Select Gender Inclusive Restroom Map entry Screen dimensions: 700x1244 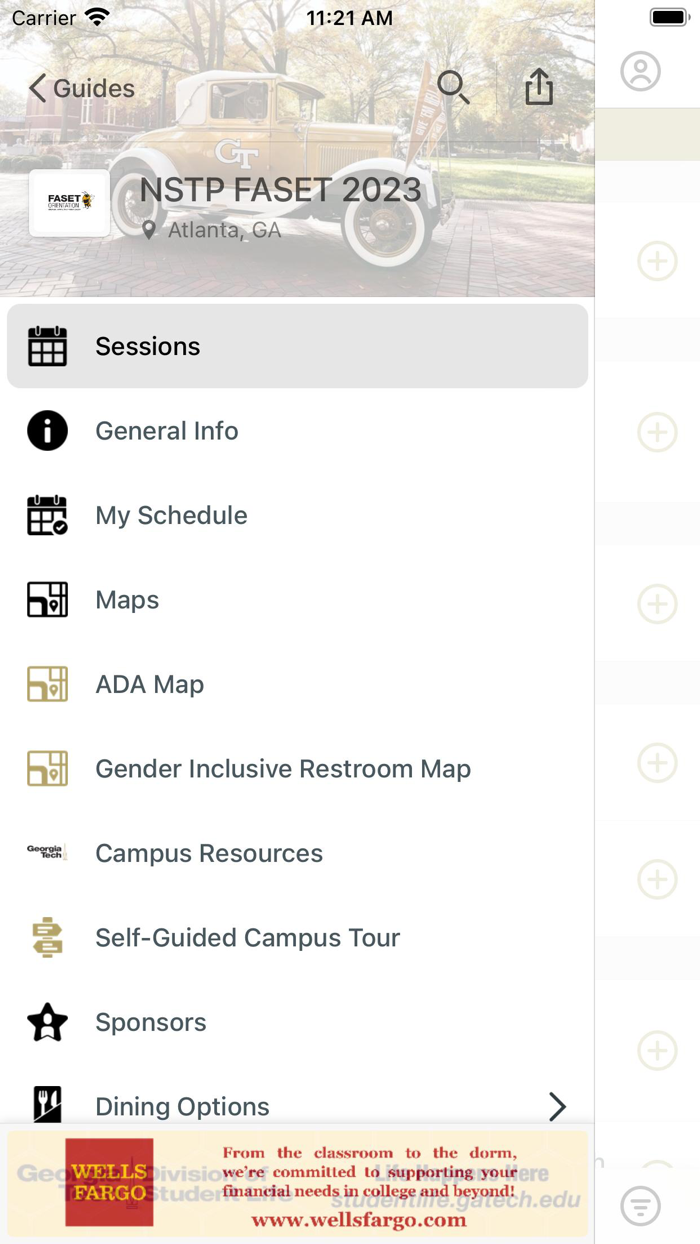282,768
